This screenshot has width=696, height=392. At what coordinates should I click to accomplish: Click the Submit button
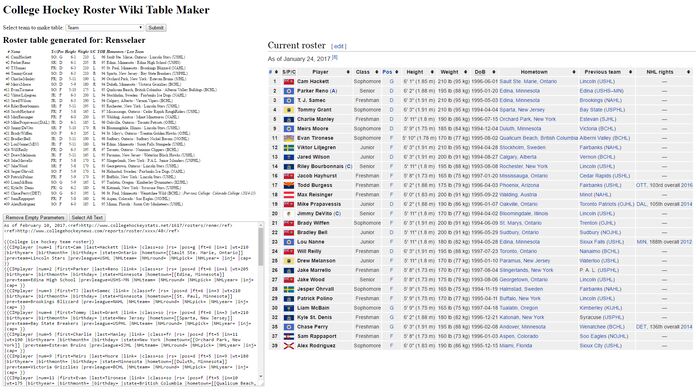[156, 28]
